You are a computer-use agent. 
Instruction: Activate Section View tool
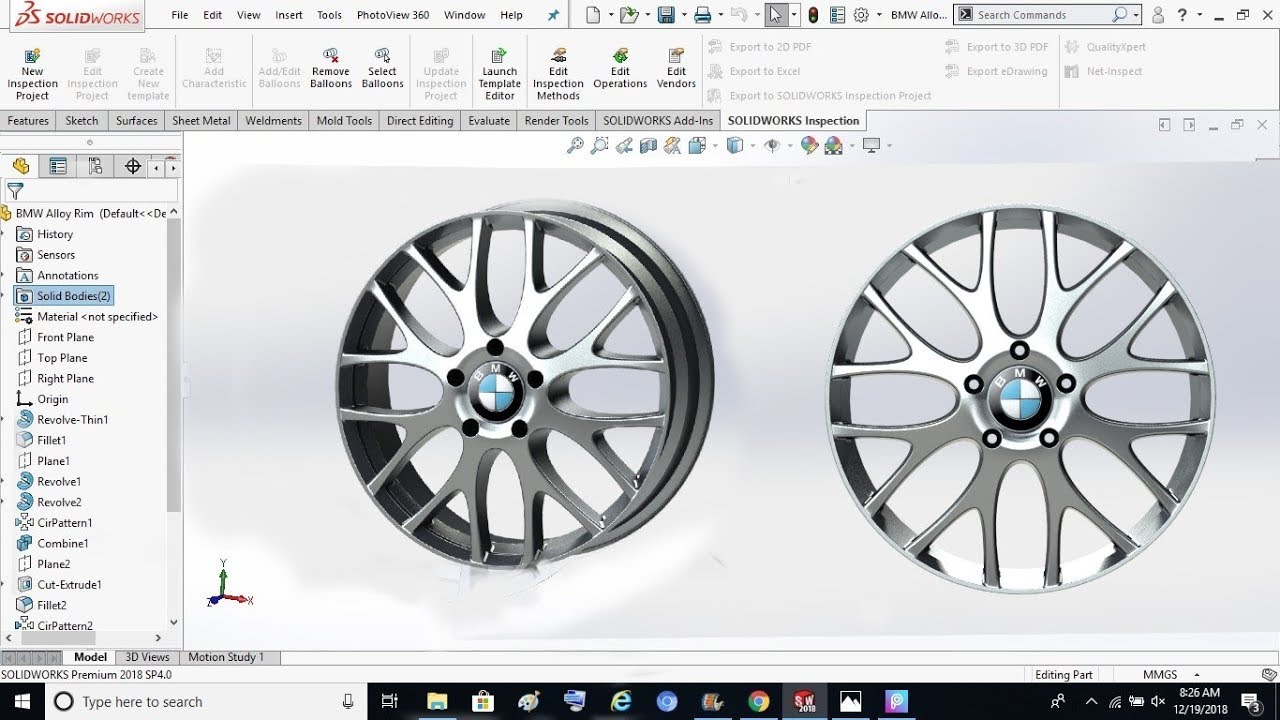[648, 146]
